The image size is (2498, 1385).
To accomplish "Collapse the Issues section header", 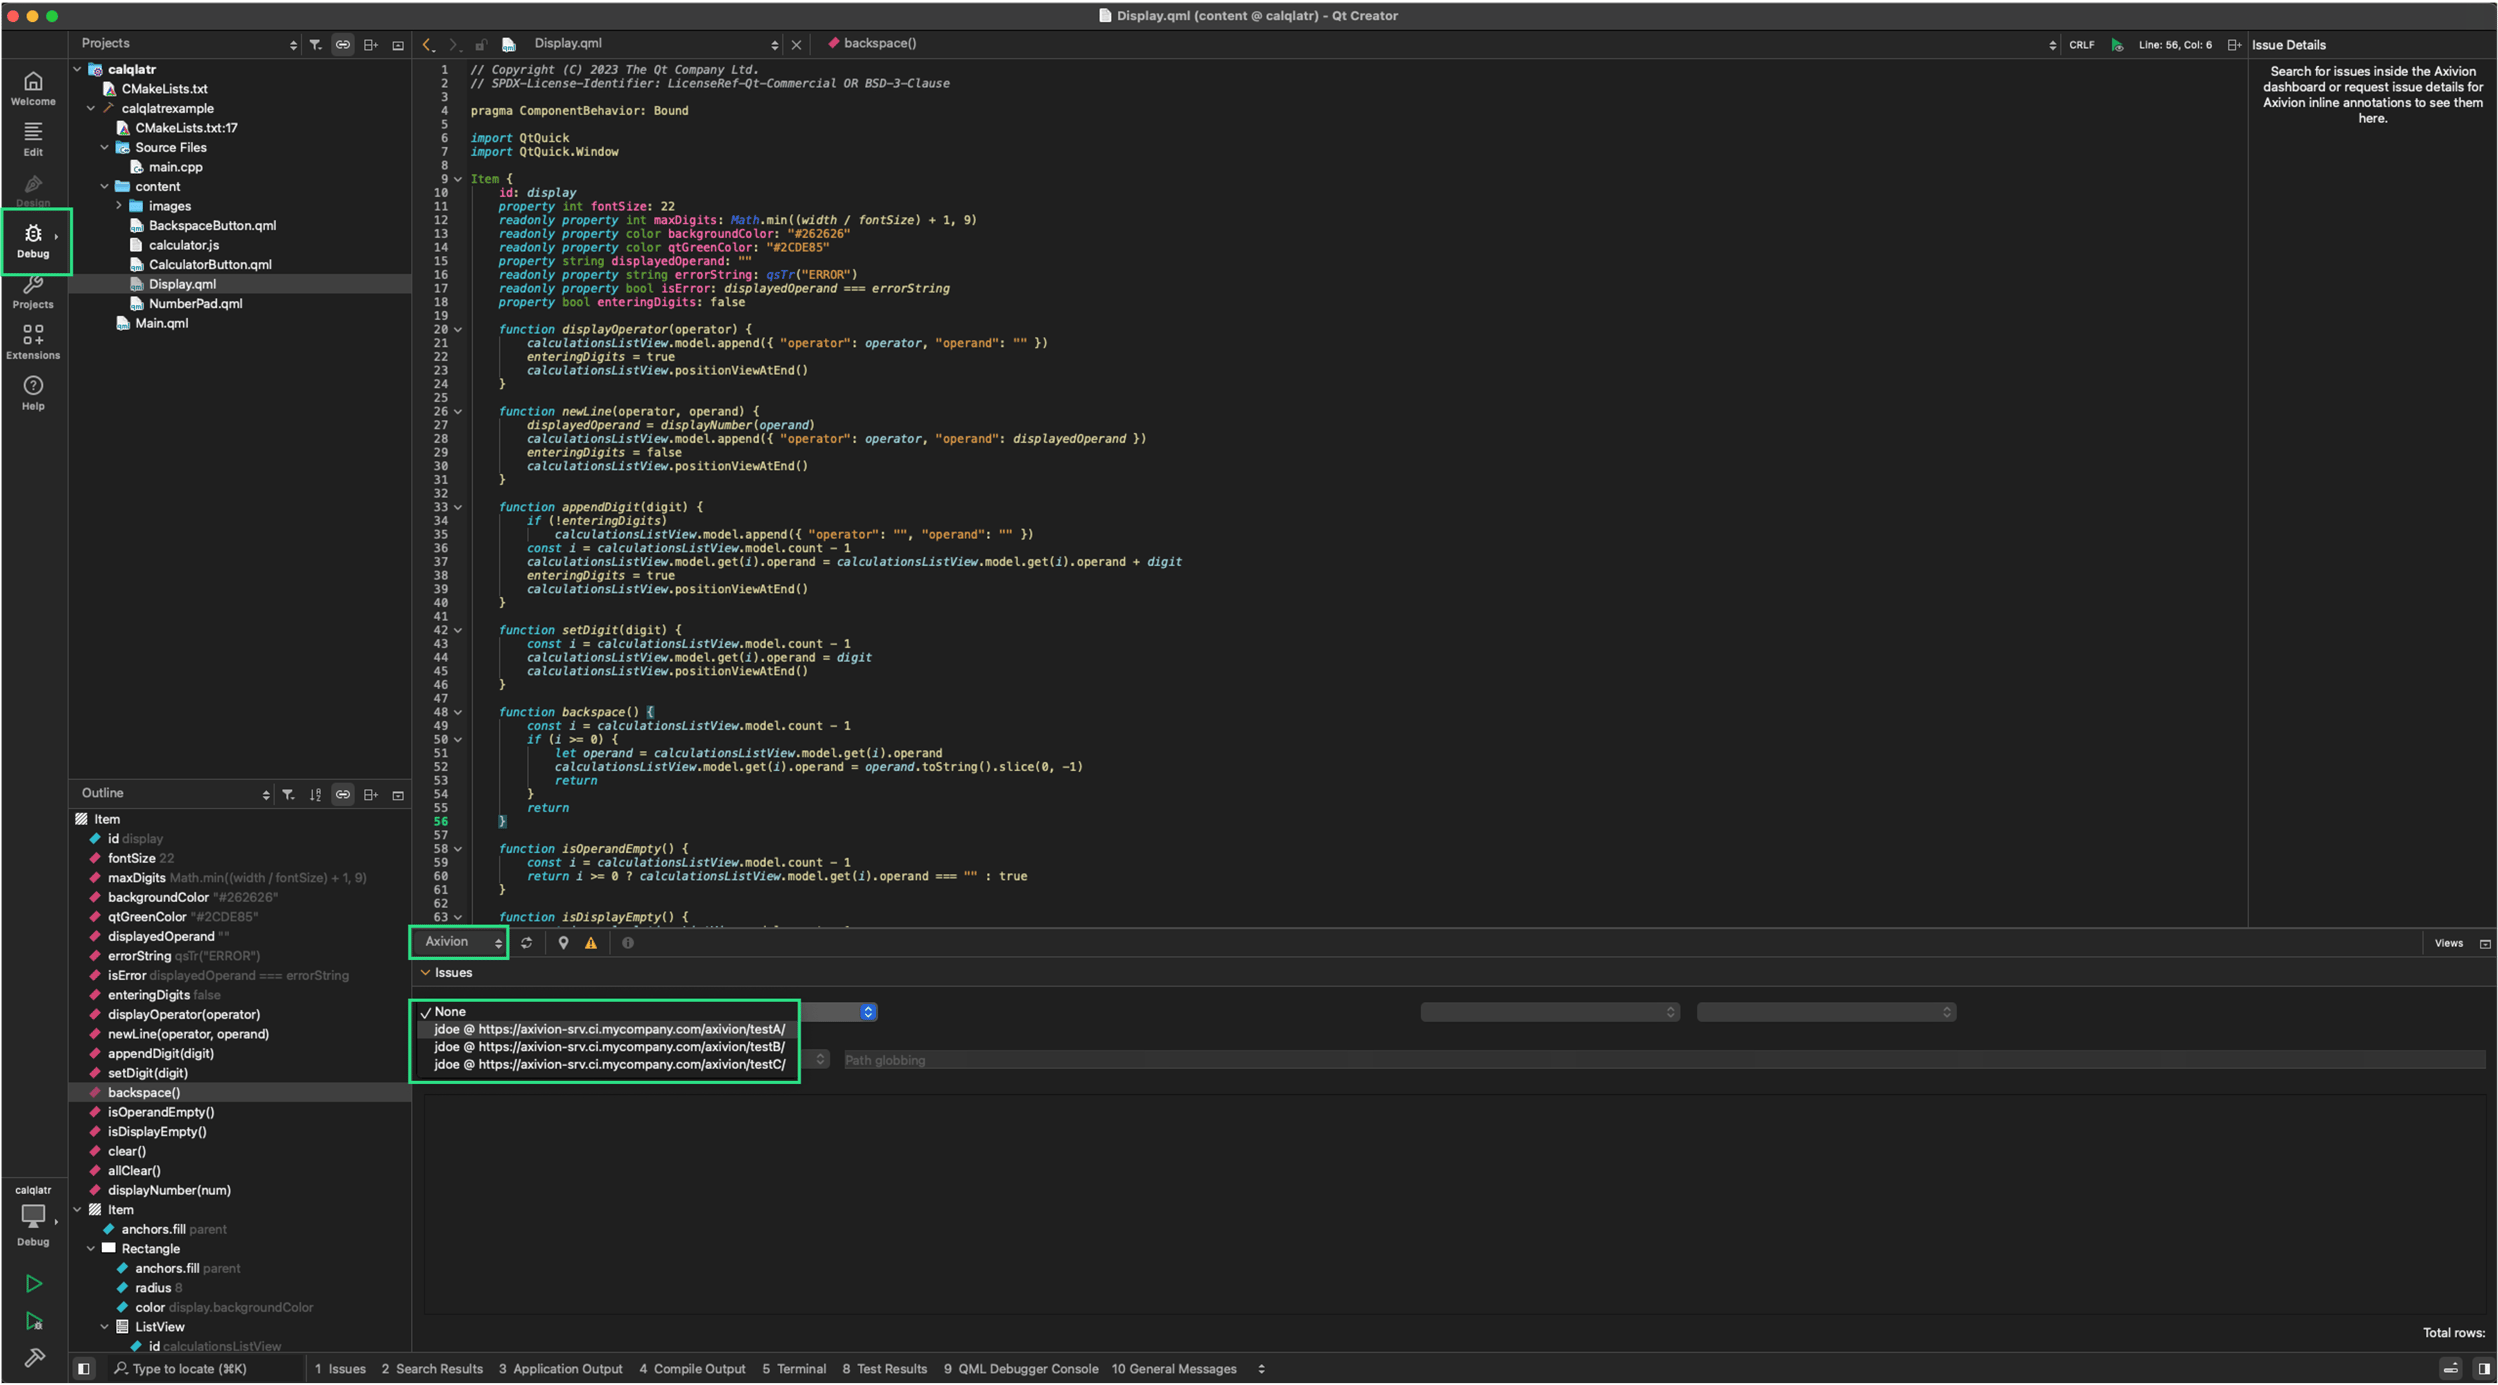I will point(426,972).
